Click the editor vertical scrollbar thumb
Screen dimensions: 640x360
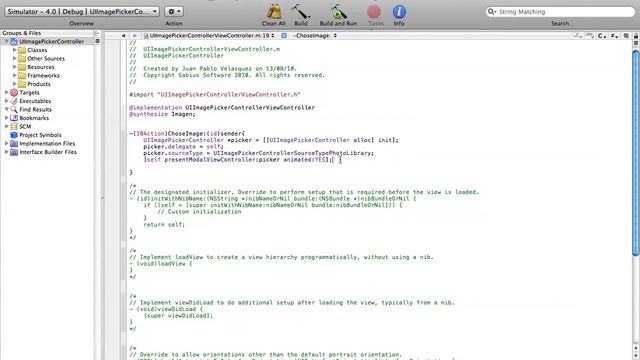pos(636,153)
